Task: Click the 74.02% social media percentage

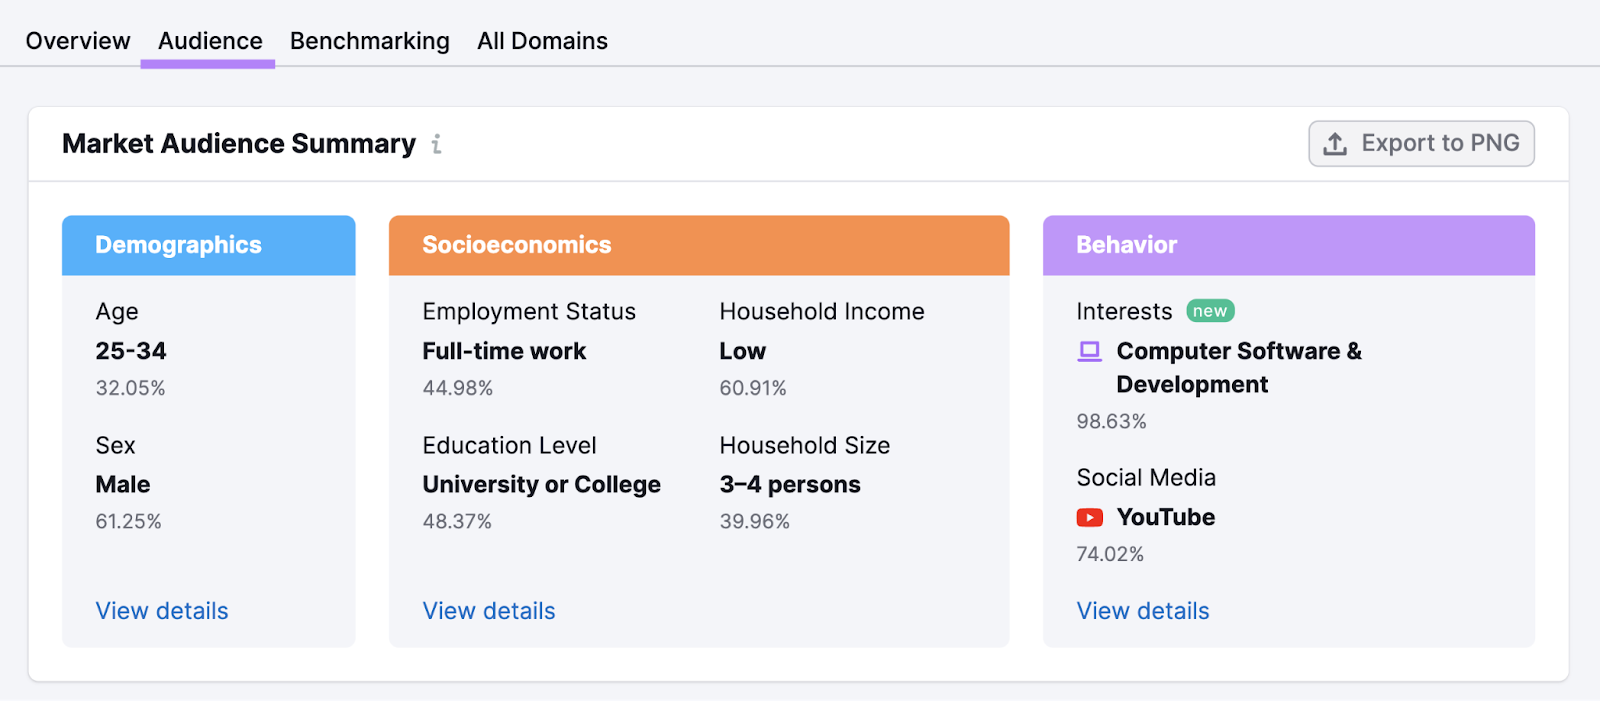Action: [x=1110, y=554]
